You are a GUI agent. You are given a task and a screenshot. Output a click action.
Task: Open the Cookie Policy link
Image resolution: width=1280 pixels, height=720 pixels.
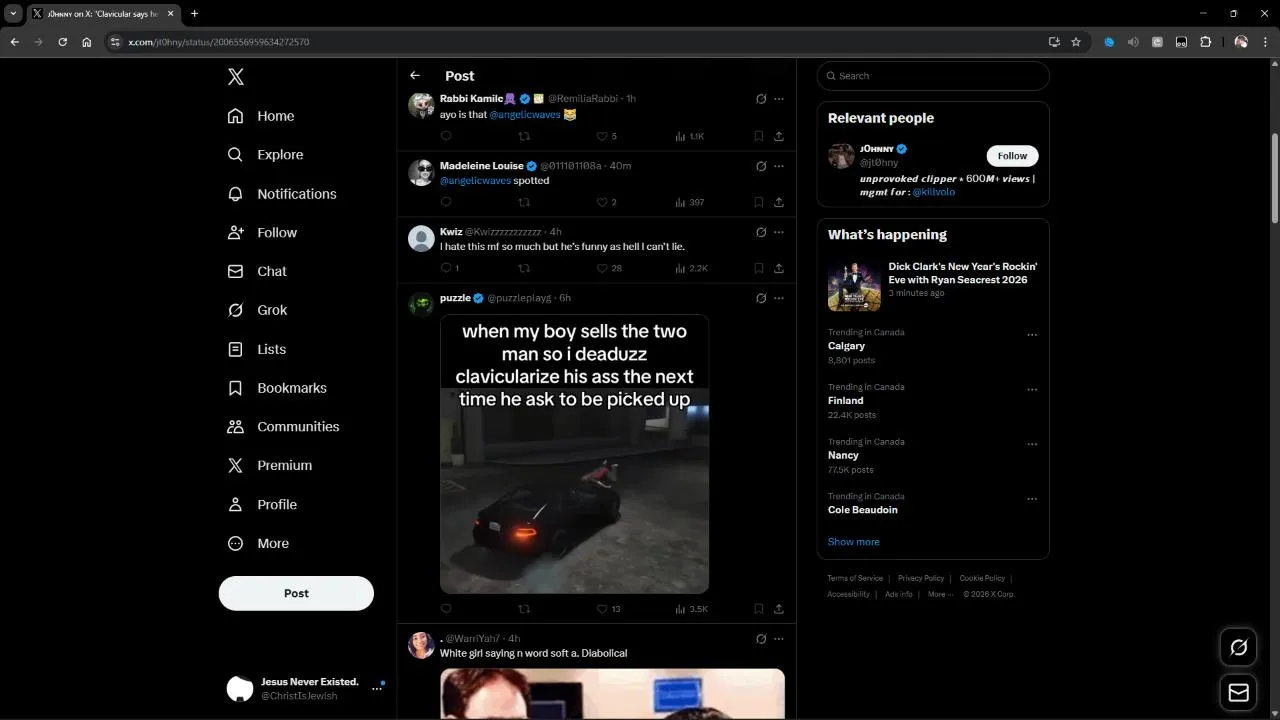(982, 578)
